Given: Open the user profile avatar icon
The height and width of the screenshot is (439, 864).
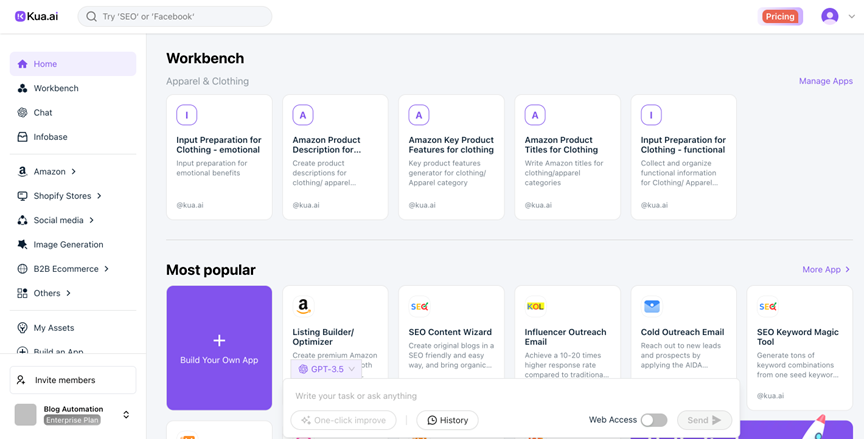Looking at the screenshot, I should (829, 16).
